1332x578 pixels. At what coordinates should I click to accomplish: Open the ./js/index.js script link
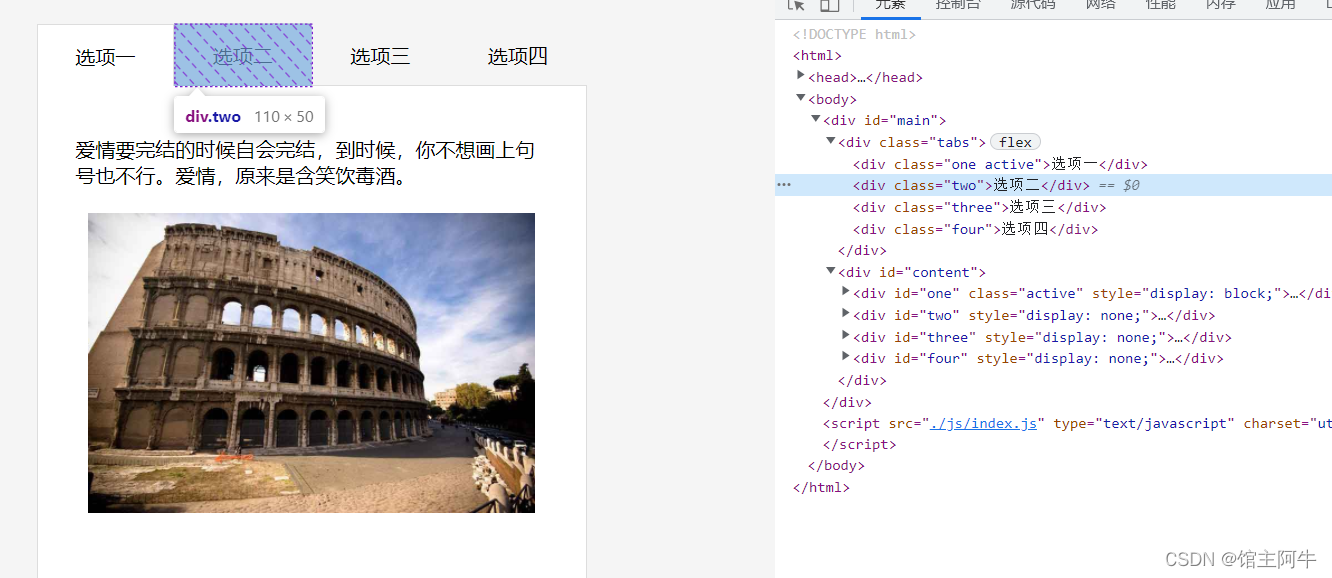pyautogui.click(x=983, y=423)
